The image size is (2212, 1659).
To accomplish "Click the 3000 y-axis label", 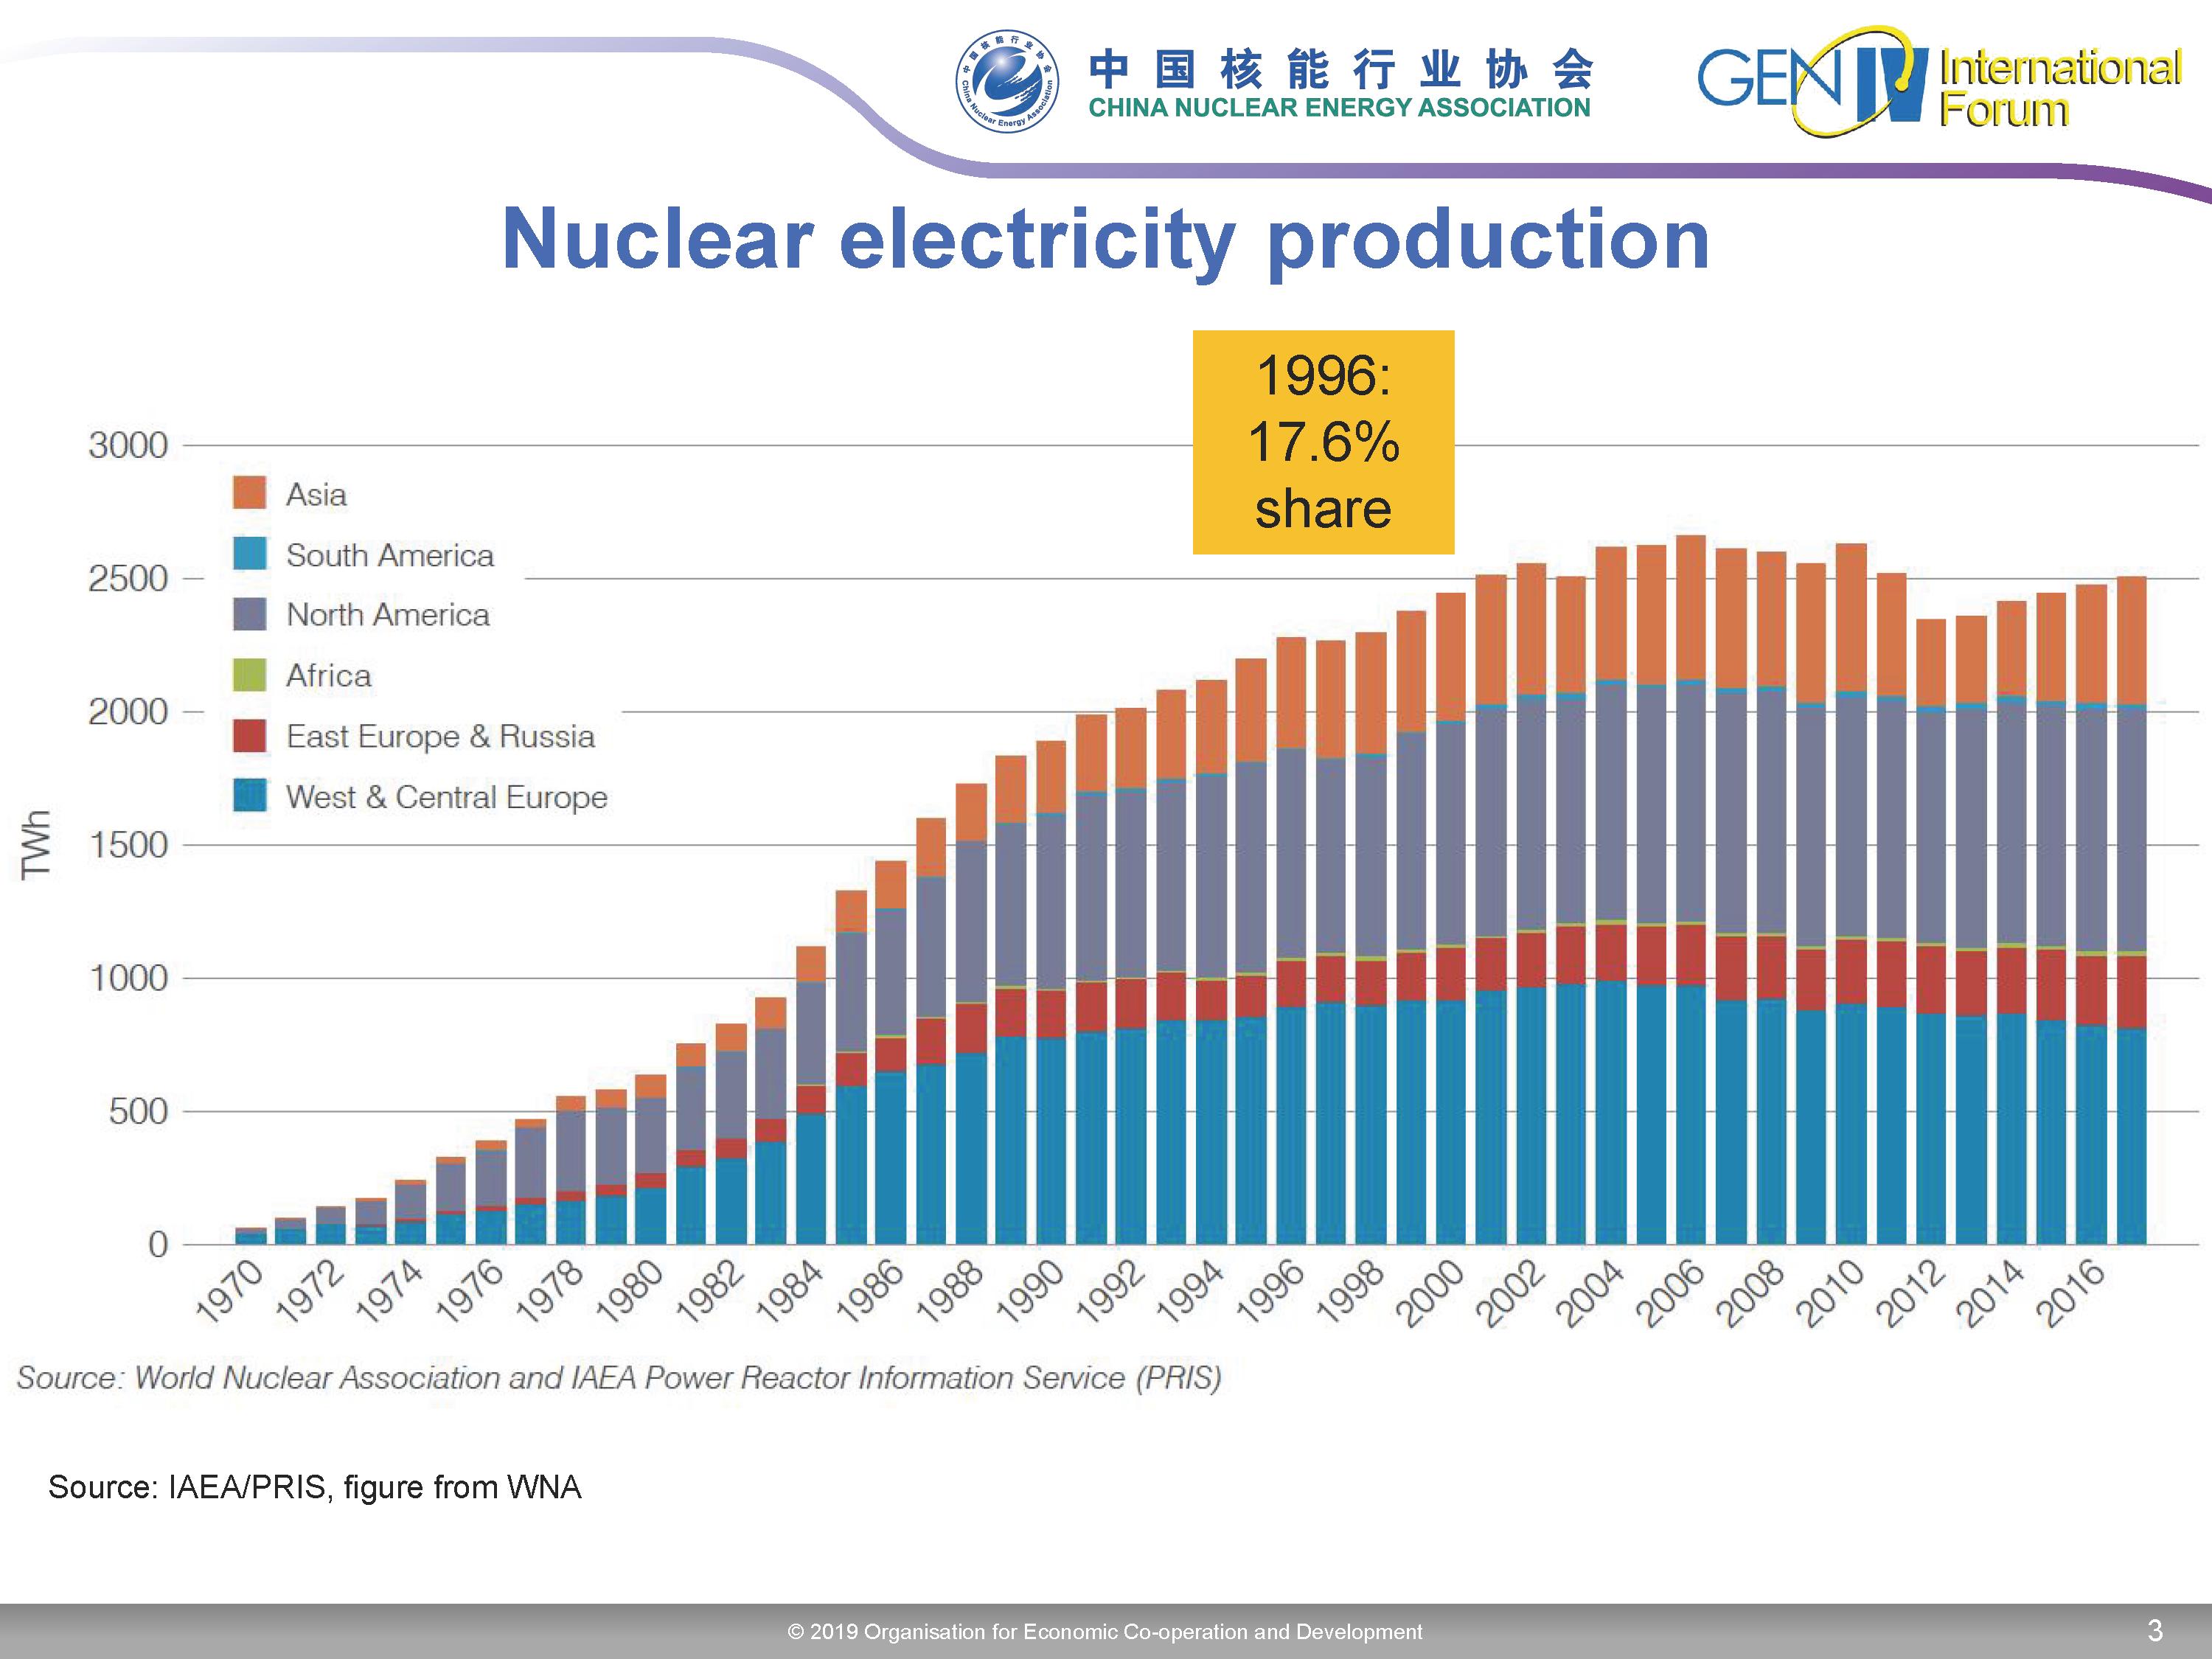I will tap(128, 446).
